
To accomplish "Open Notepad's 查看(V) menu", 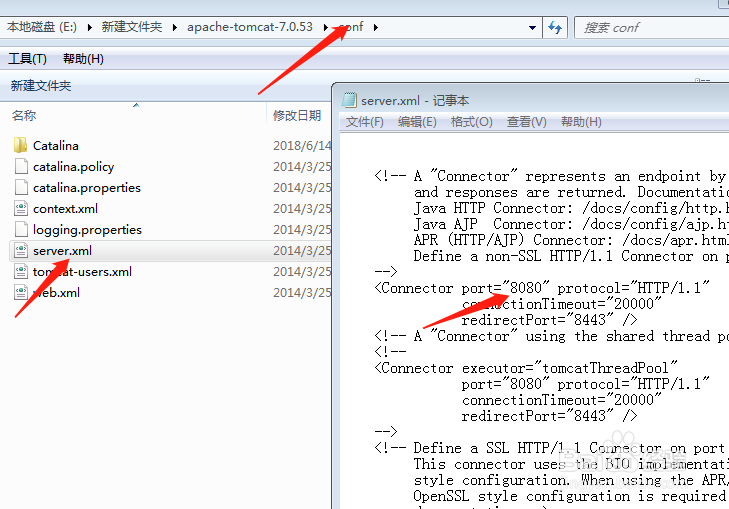I will pyautogui.click(x=526, y=122).
